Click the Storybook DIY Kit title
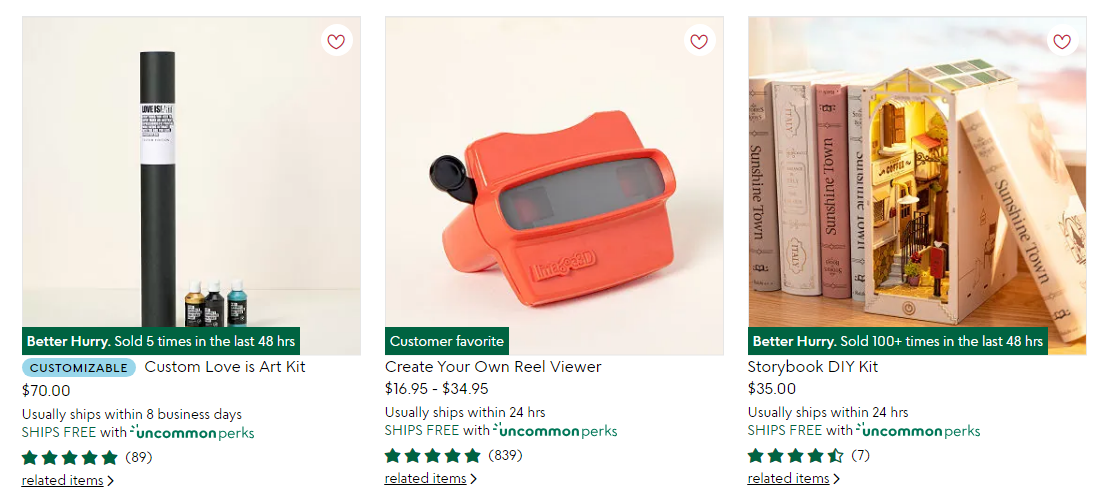Screen dimensions: 1099x502 point(813,367)
